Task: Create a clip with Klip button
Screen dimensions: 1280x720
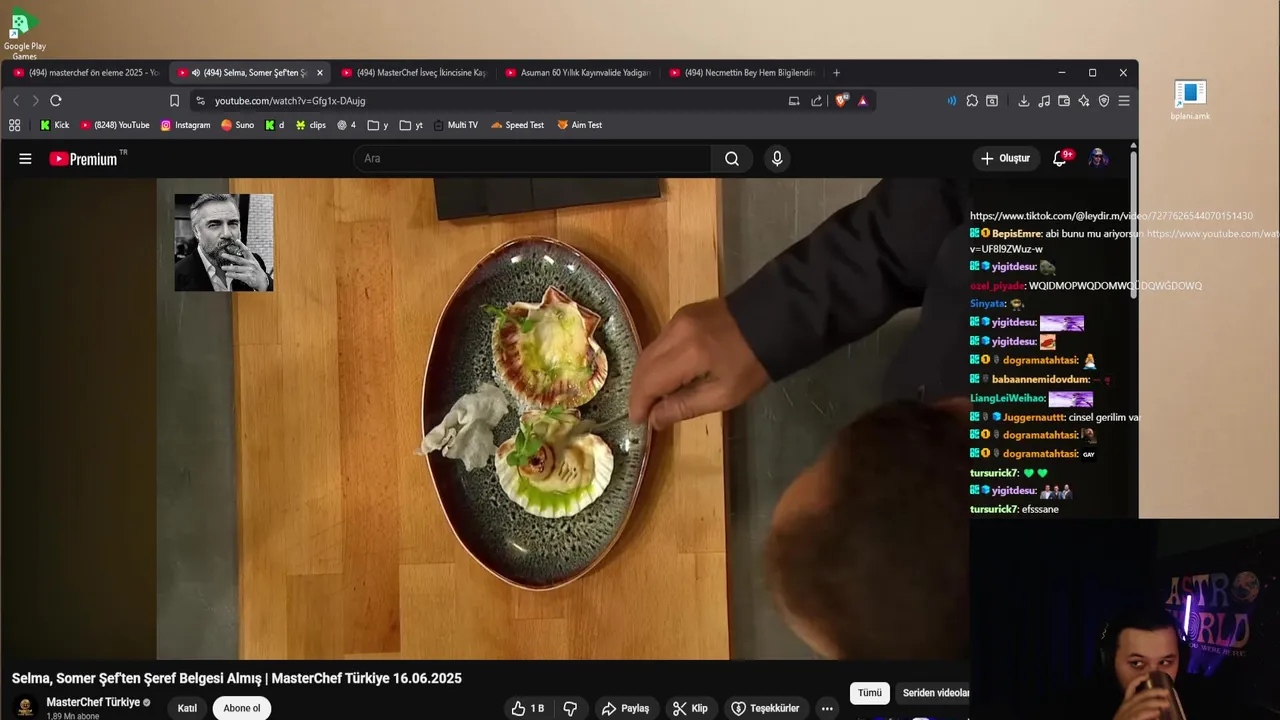Action: (690, 708)
